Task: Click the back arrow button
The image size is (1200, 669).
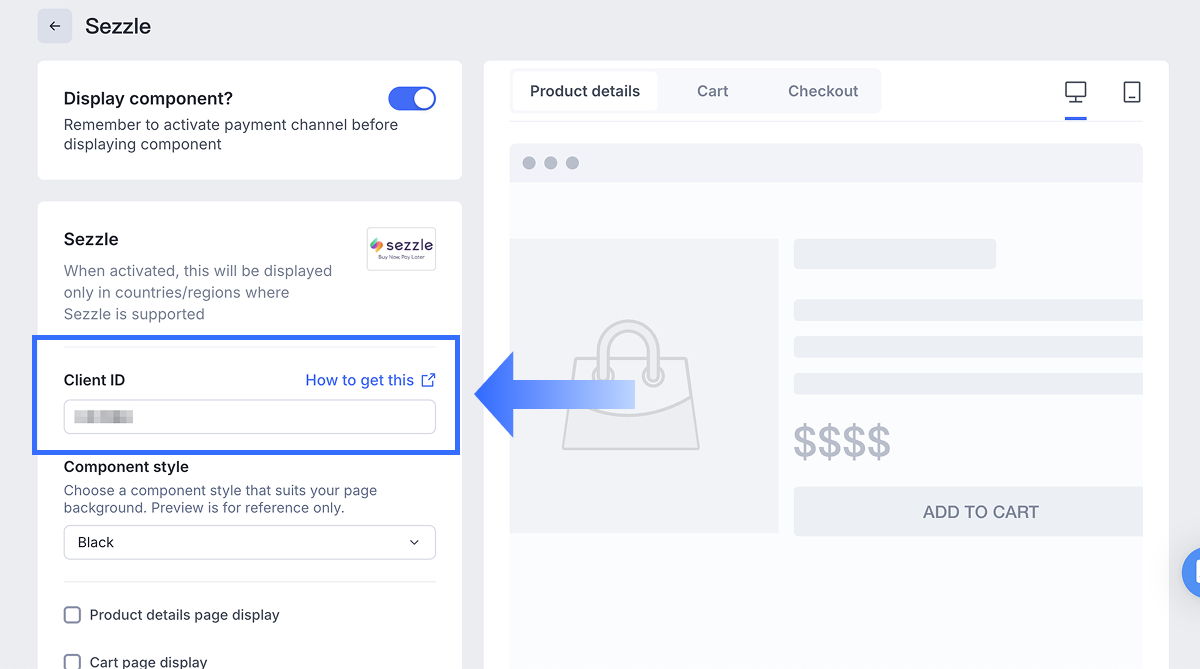Action: (55, 26)
